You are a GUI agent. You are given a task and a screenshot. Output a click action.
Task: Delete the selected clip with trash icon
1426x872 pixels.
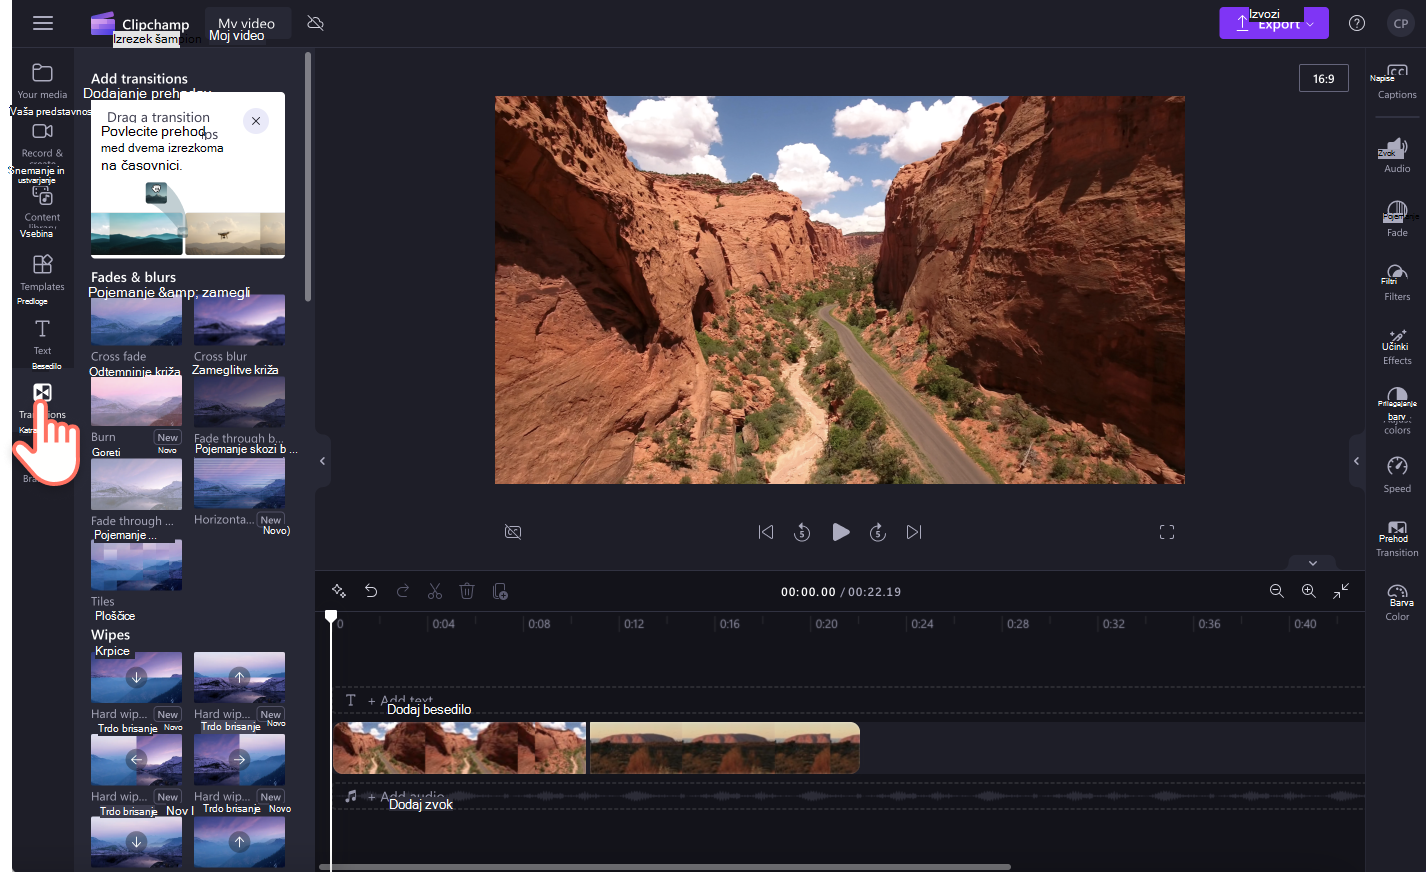467,591
